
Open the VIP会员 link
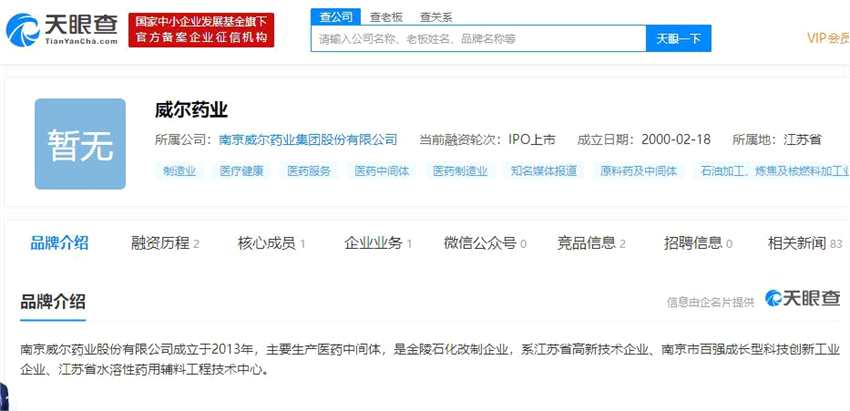pos(828,38)
